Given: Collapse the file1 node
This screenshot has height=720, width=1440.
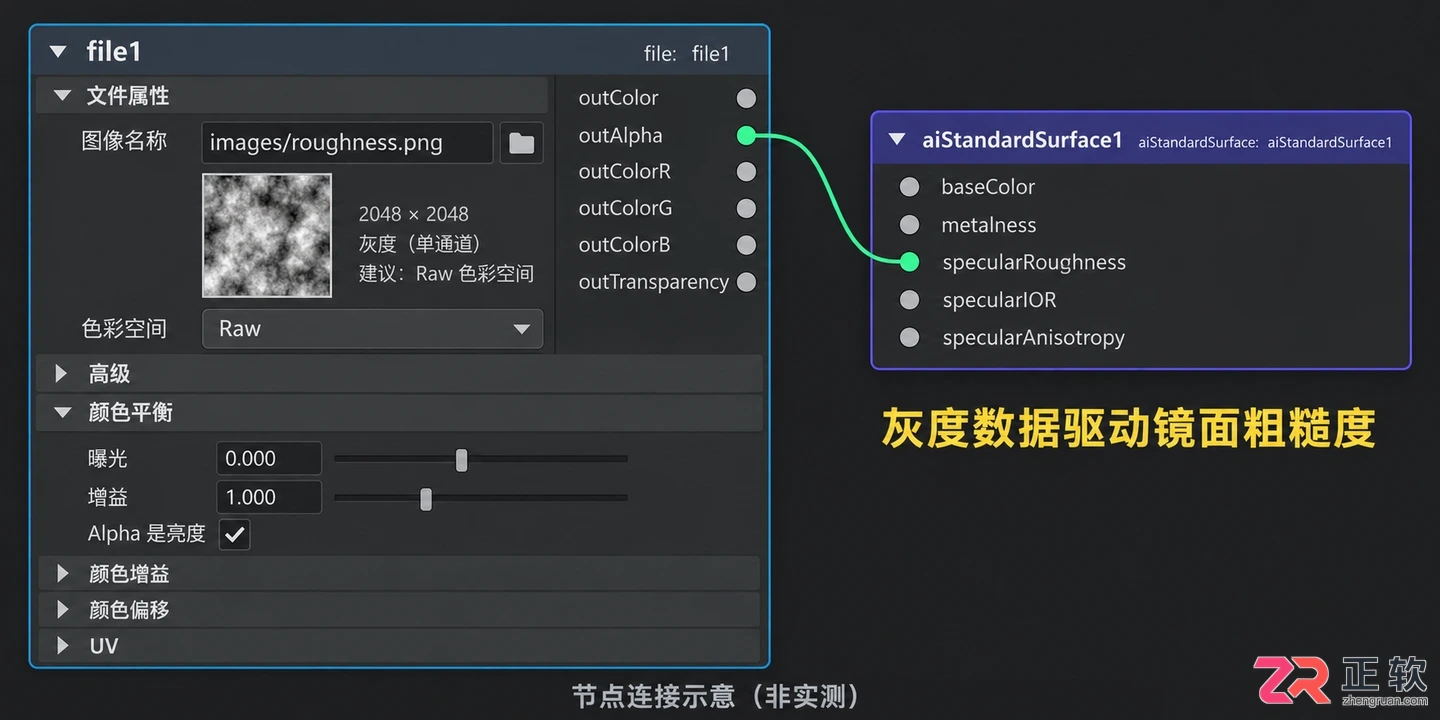Looking at the screenshot, I should tap(58, 52).
